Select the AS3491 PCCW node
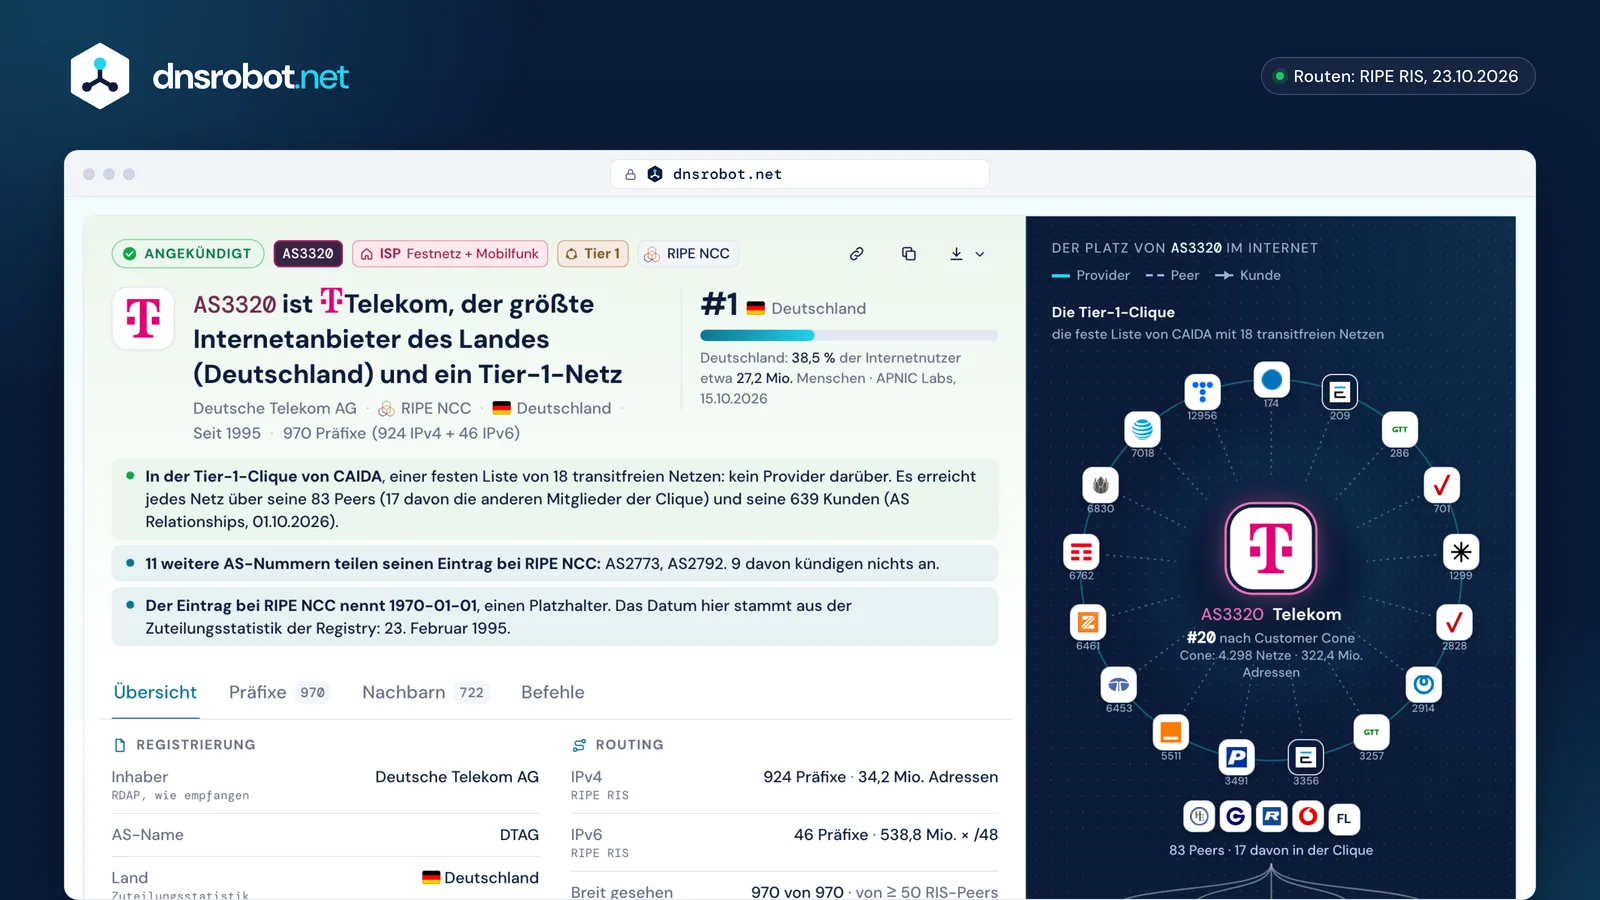 pos(1236,757)
